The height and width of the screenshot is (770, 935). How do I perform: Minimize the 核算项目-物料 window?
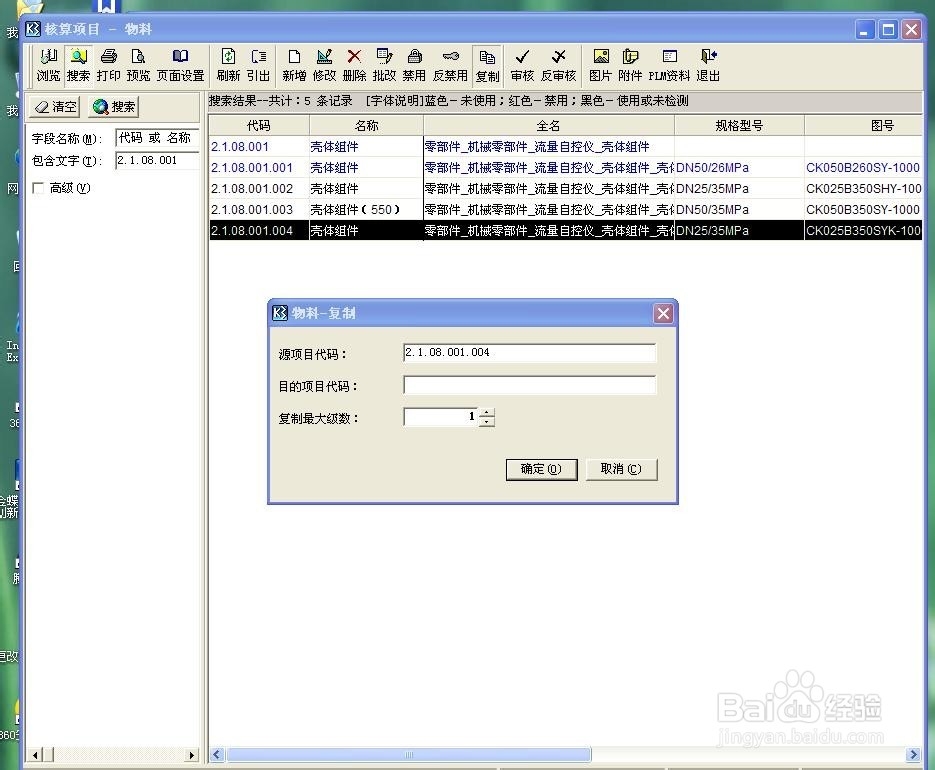pyautogui.click(x=865, y=29)
